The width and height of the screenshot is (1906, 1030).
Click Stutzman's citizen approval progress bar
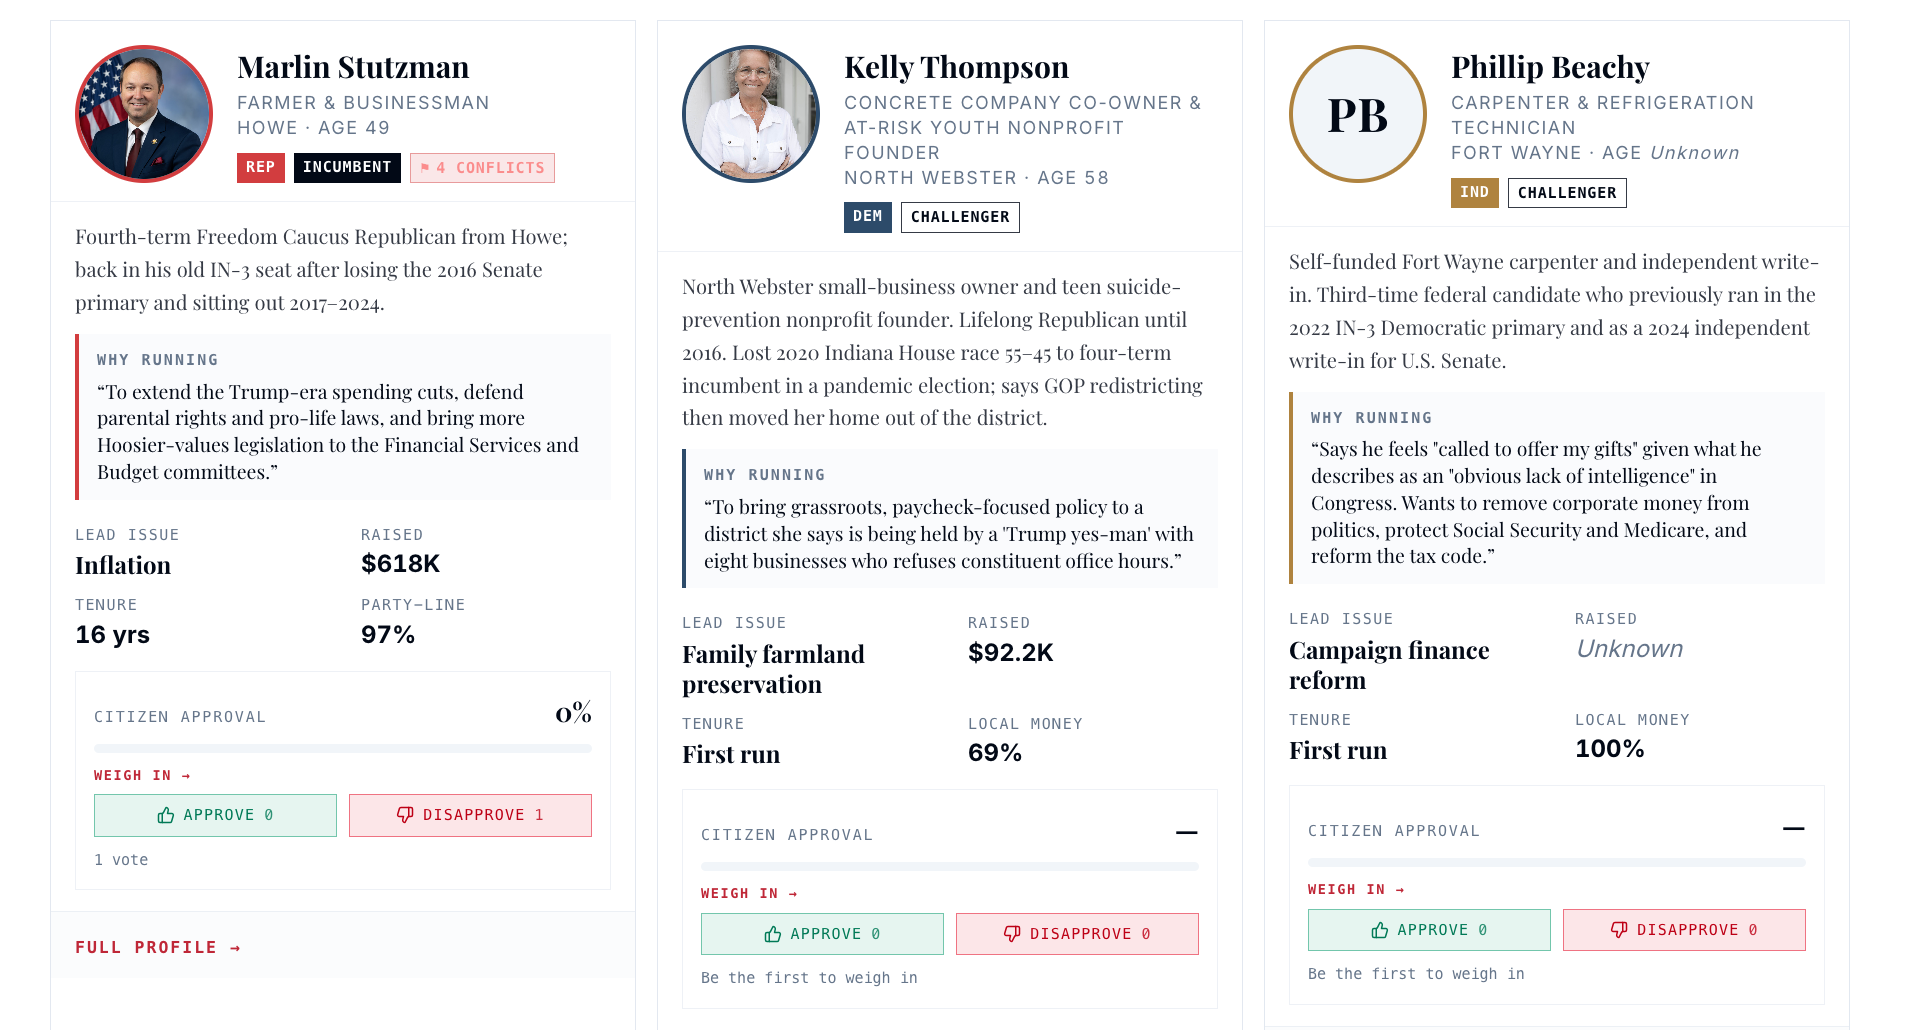pos(343,748)
